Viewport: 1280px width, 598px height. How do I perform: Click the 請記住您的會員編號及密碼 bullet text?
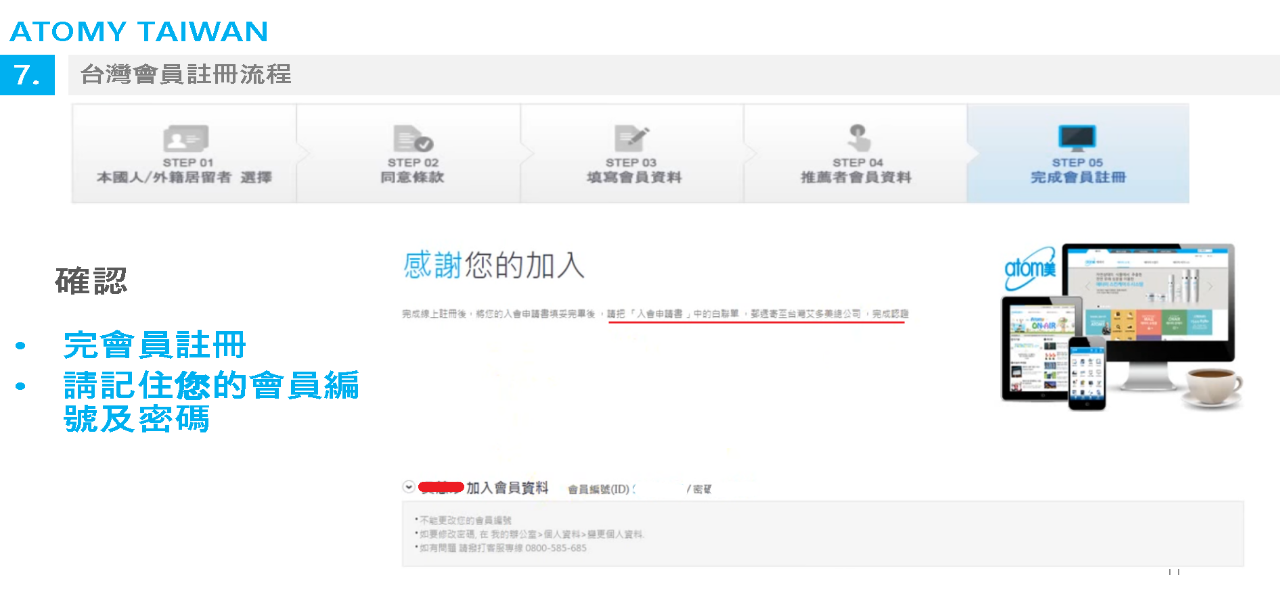tap(211, 400)
